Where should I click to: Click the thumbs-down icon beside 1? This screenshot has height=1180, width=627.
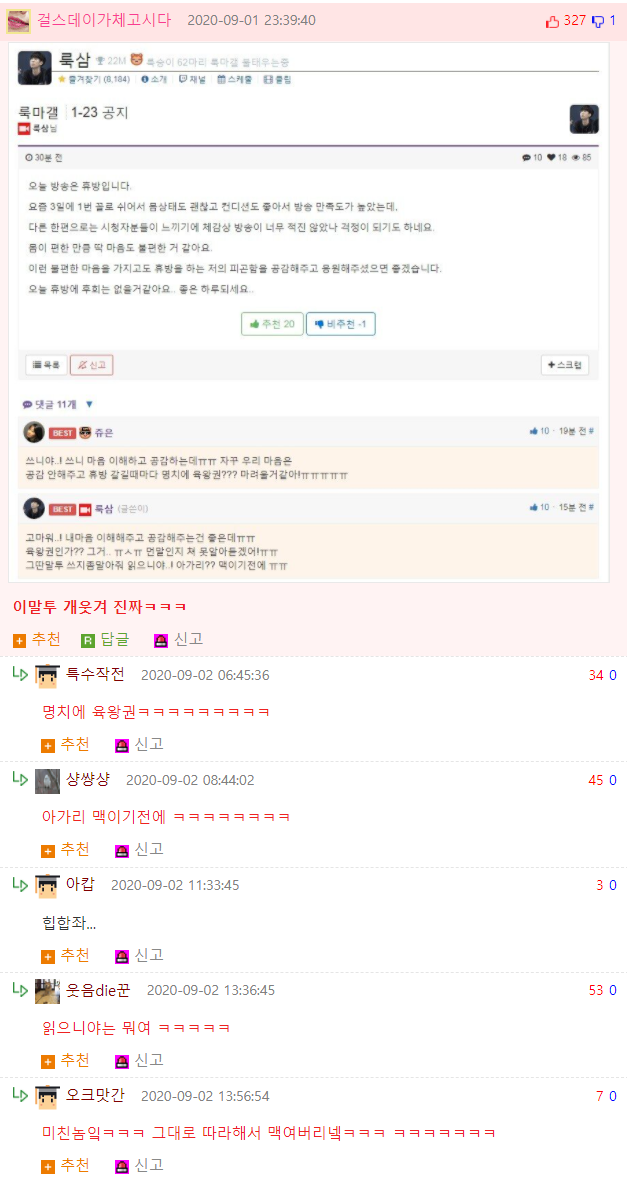click(x=598, y=21)
